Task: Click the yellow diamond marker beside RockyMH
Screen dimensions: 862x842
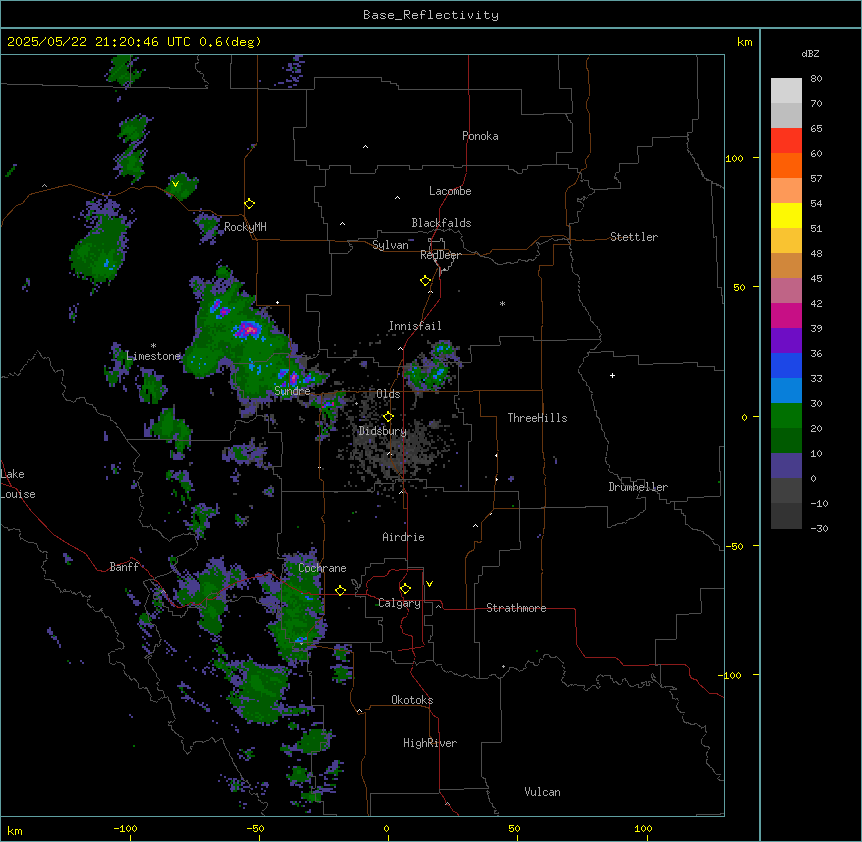Action: coord(250,204)
